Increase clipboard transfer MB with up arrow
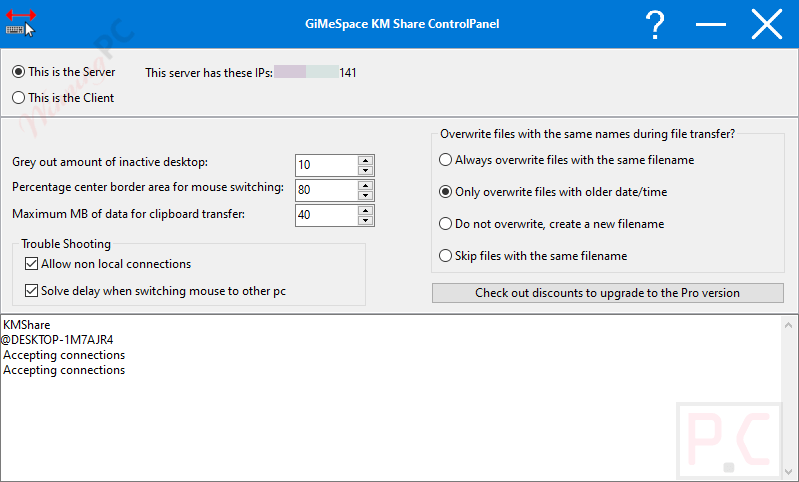The width and height of the screenshot is (799, 482). tap(365, 210)
